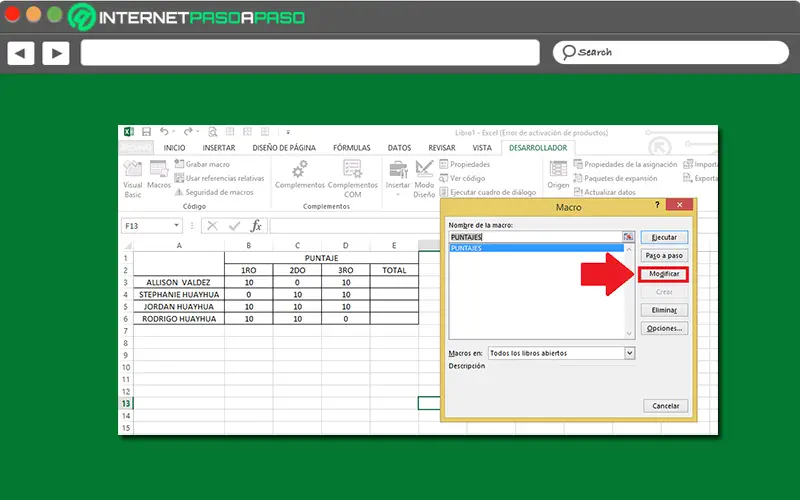Open the Visual Basic editor icon

pos(132,173)
